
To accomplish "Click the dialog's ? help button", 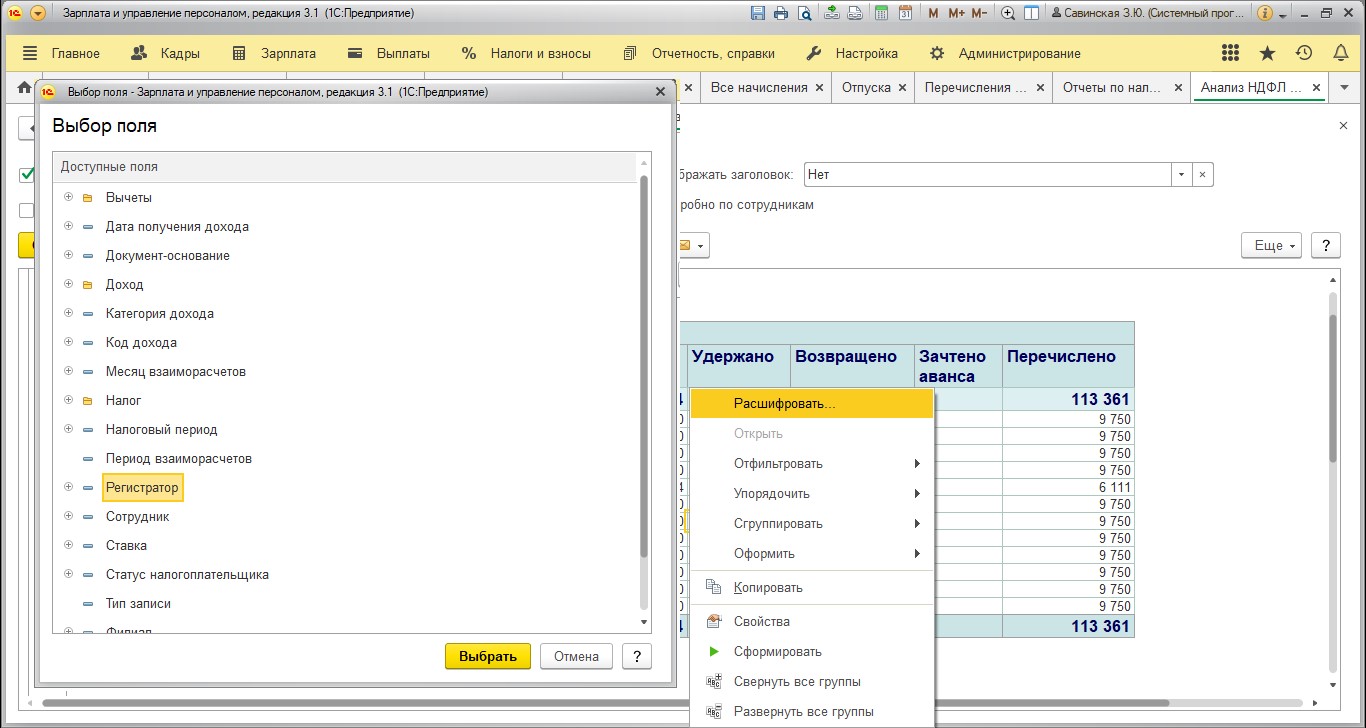I will coord(637,656).
